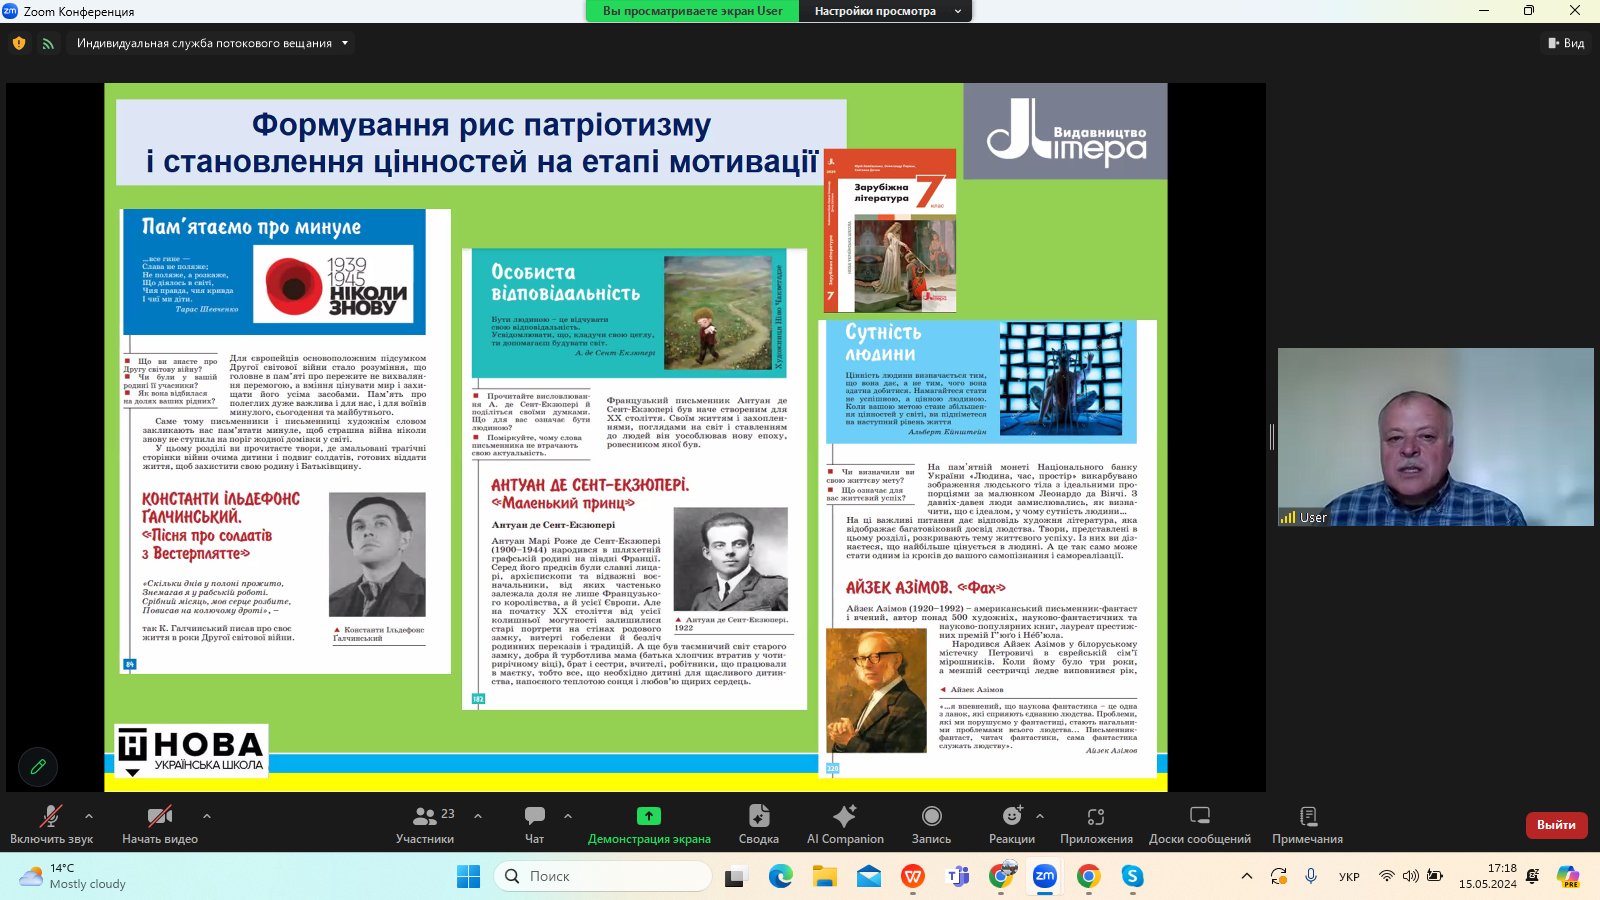1600x900 pixels.
Task: Open the Participants list
Action: click(x=425, y=824)
